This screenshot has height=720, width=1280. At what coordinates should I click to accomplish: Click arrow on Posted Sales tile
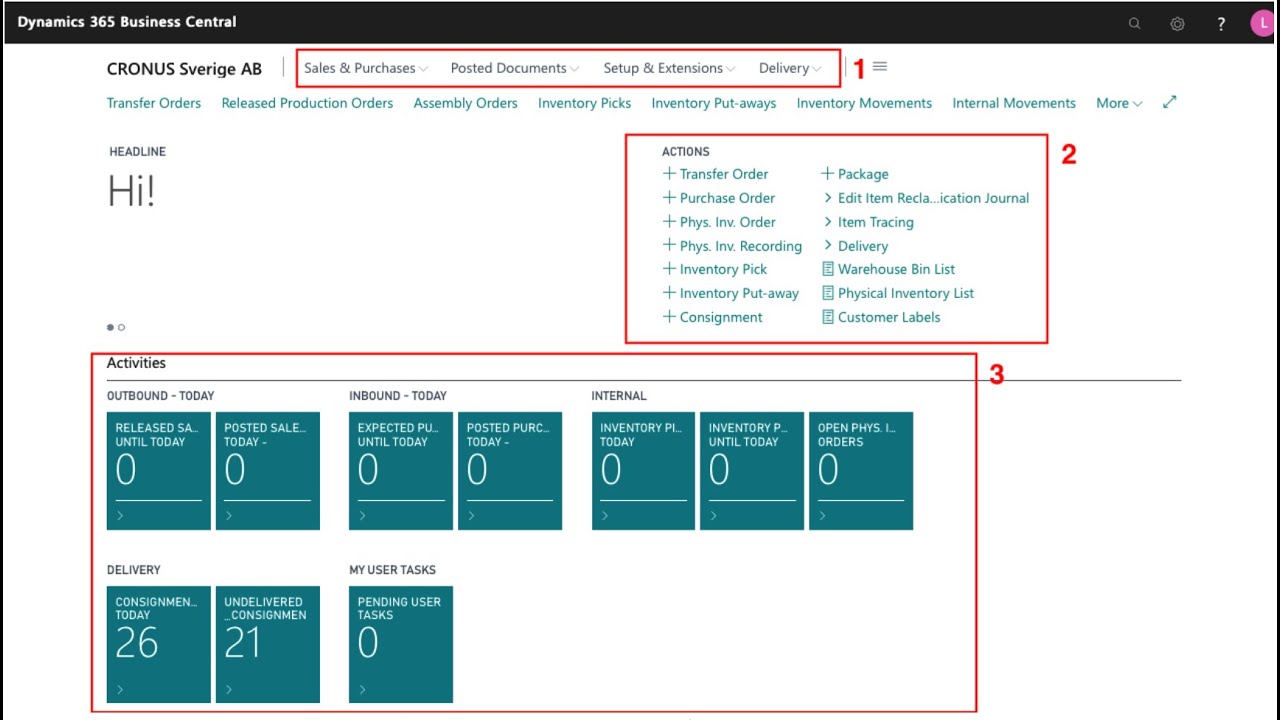[229, 516]
